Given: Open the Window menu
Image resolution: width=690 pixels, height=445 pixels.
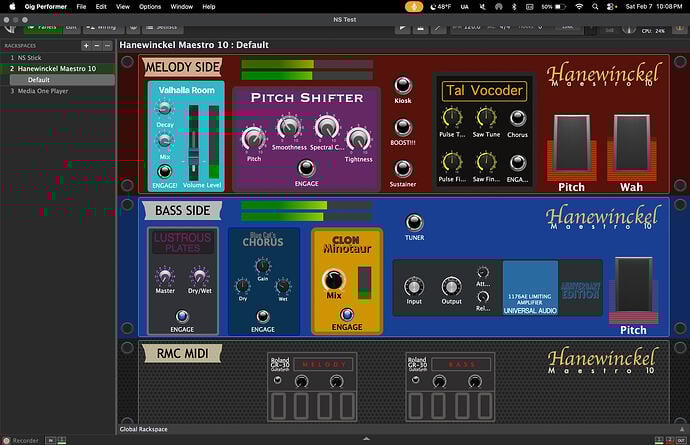Looking at the screenshot, I should pyautogui.click(x=180, y=6).
